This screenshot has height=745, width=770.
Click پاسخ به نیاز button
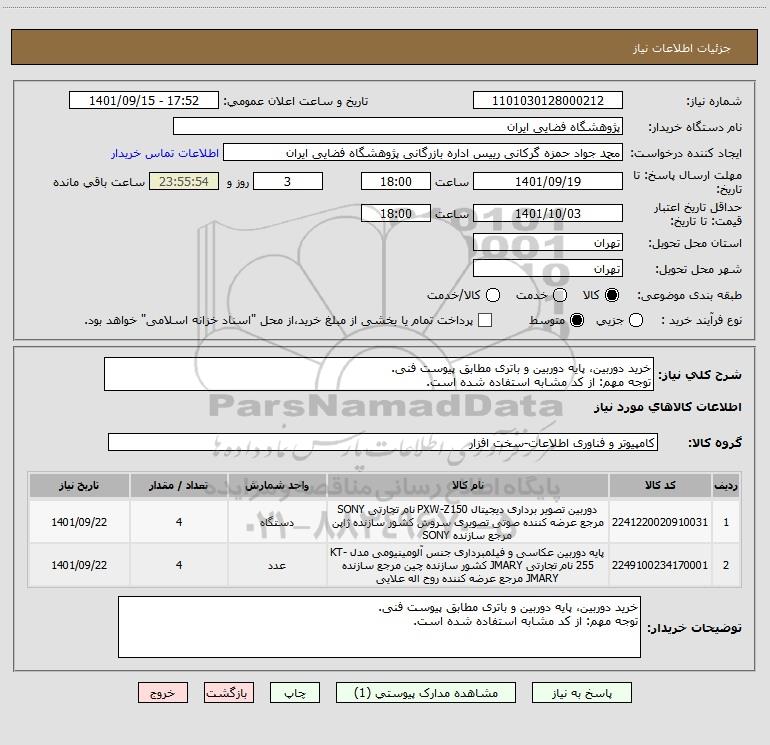(x=582, y=693)
